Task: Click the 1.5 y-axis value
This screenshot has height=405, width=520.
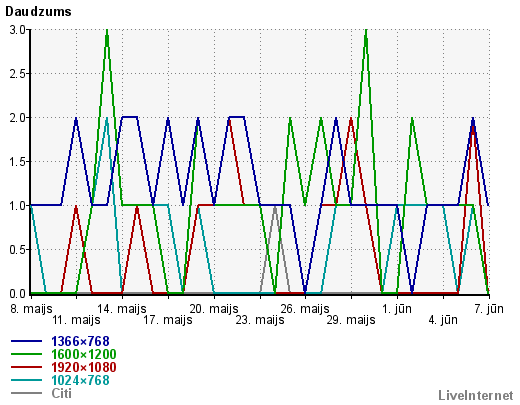Action: point(17,162)
